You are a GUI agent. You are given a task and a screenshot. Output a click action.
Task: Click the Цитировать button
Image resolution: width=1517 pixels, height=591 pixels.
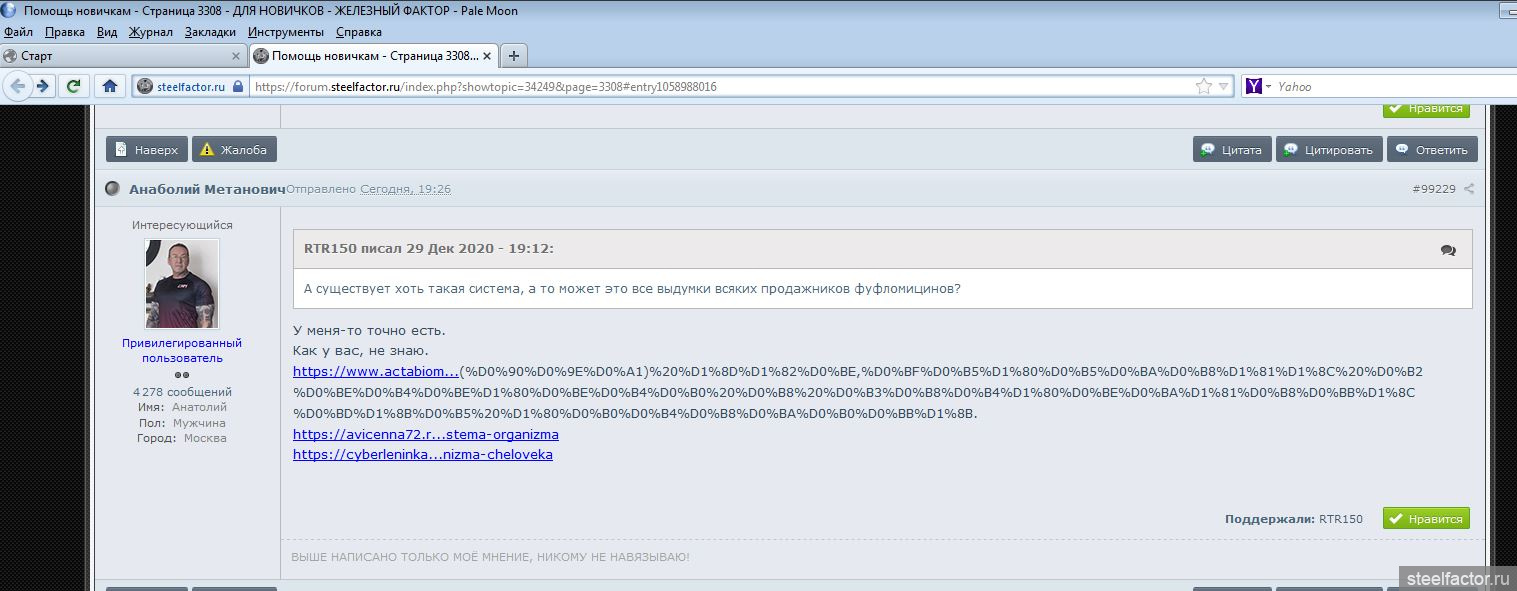click(x=1330, y=150)
